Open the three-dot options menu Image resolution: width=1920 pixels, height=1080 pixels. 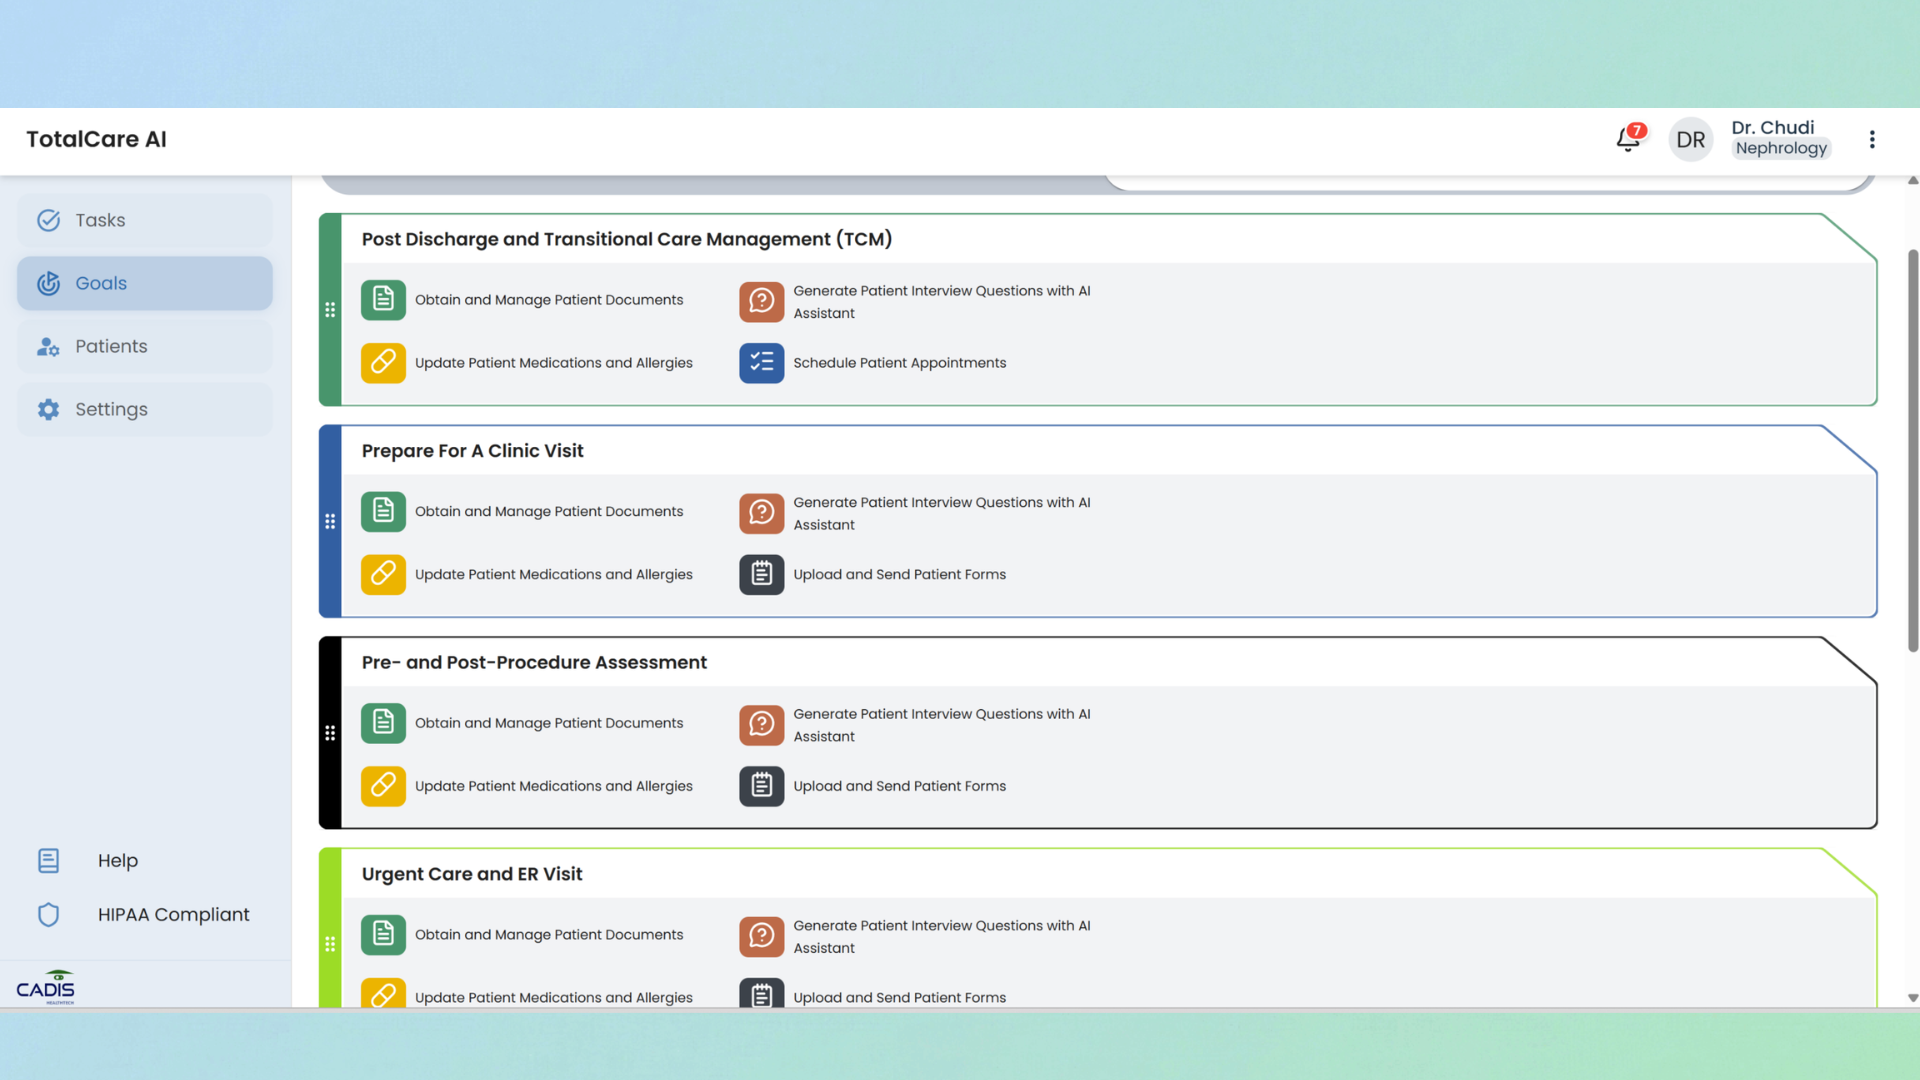click(1872, 140)
